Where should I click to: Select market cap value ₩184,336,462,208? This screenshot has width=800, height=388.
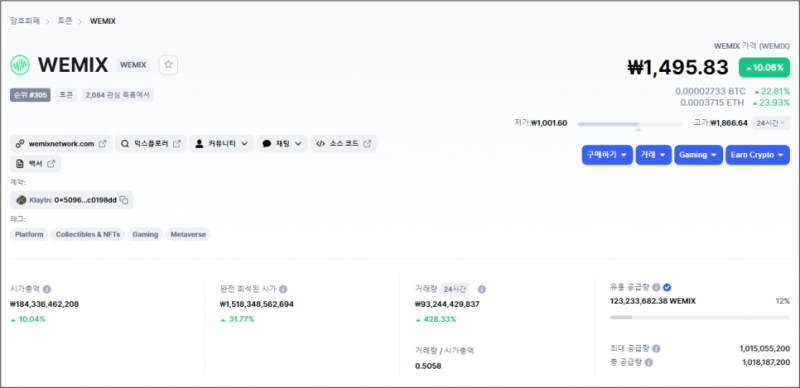click(x=44, y=304)
